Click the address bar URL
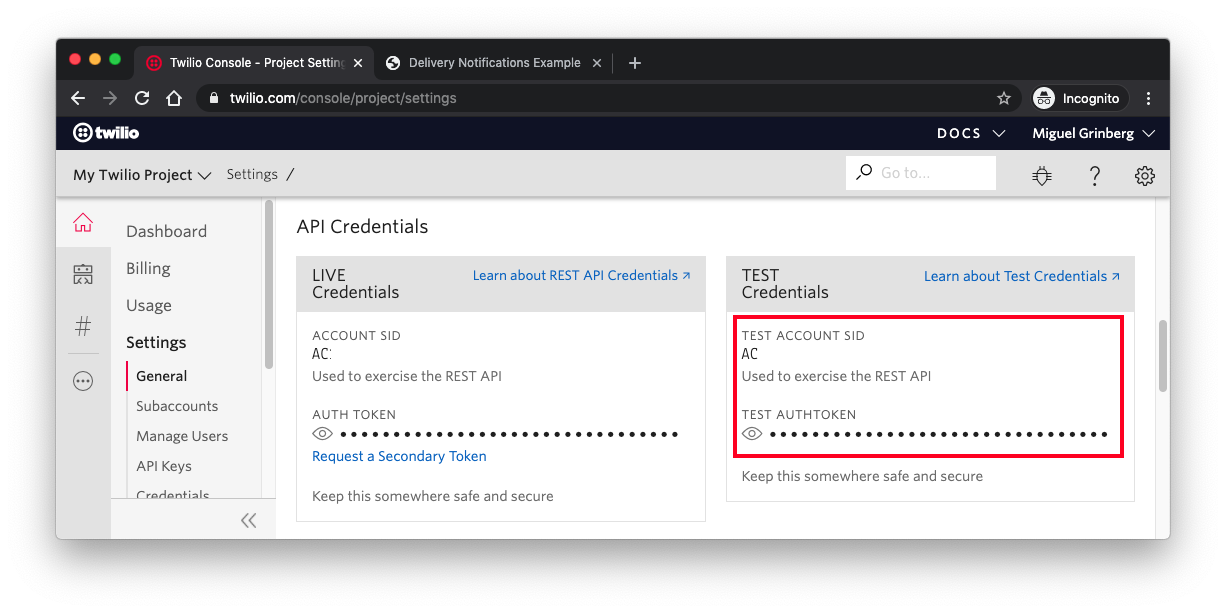The image size is (1226, 613). click(x=343, y=98)
